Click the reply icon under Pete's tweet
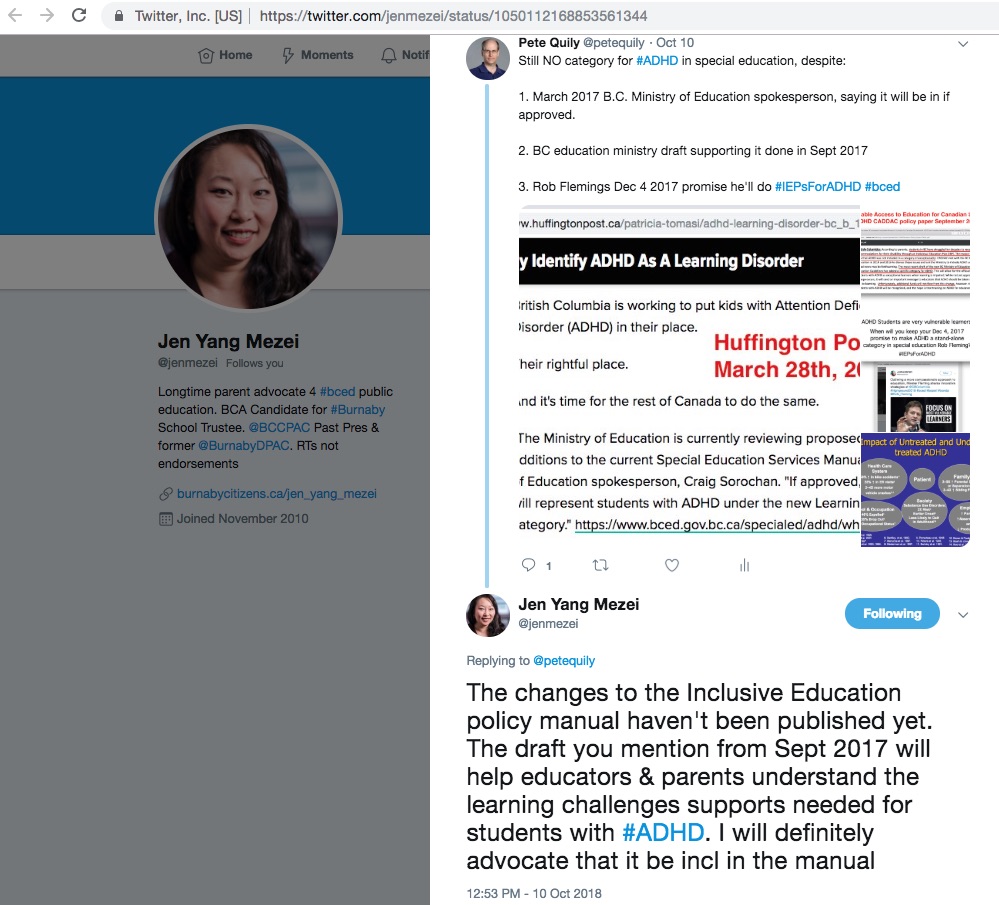 pos(528,565)
